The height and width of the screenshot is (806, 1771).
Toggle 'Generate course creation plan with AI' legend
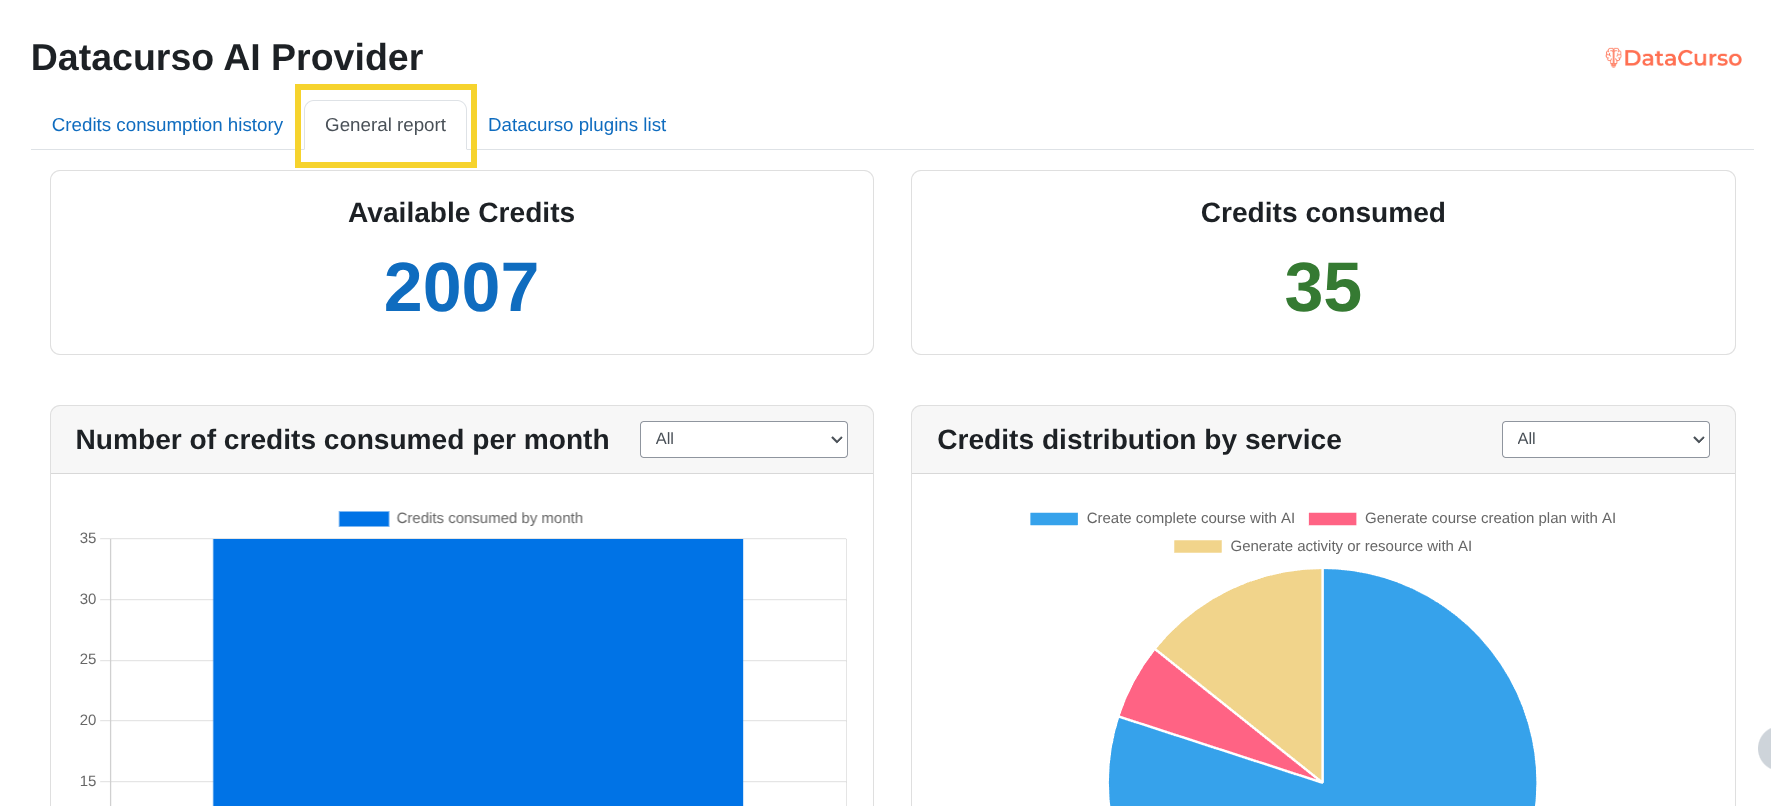click(1489, 518)
